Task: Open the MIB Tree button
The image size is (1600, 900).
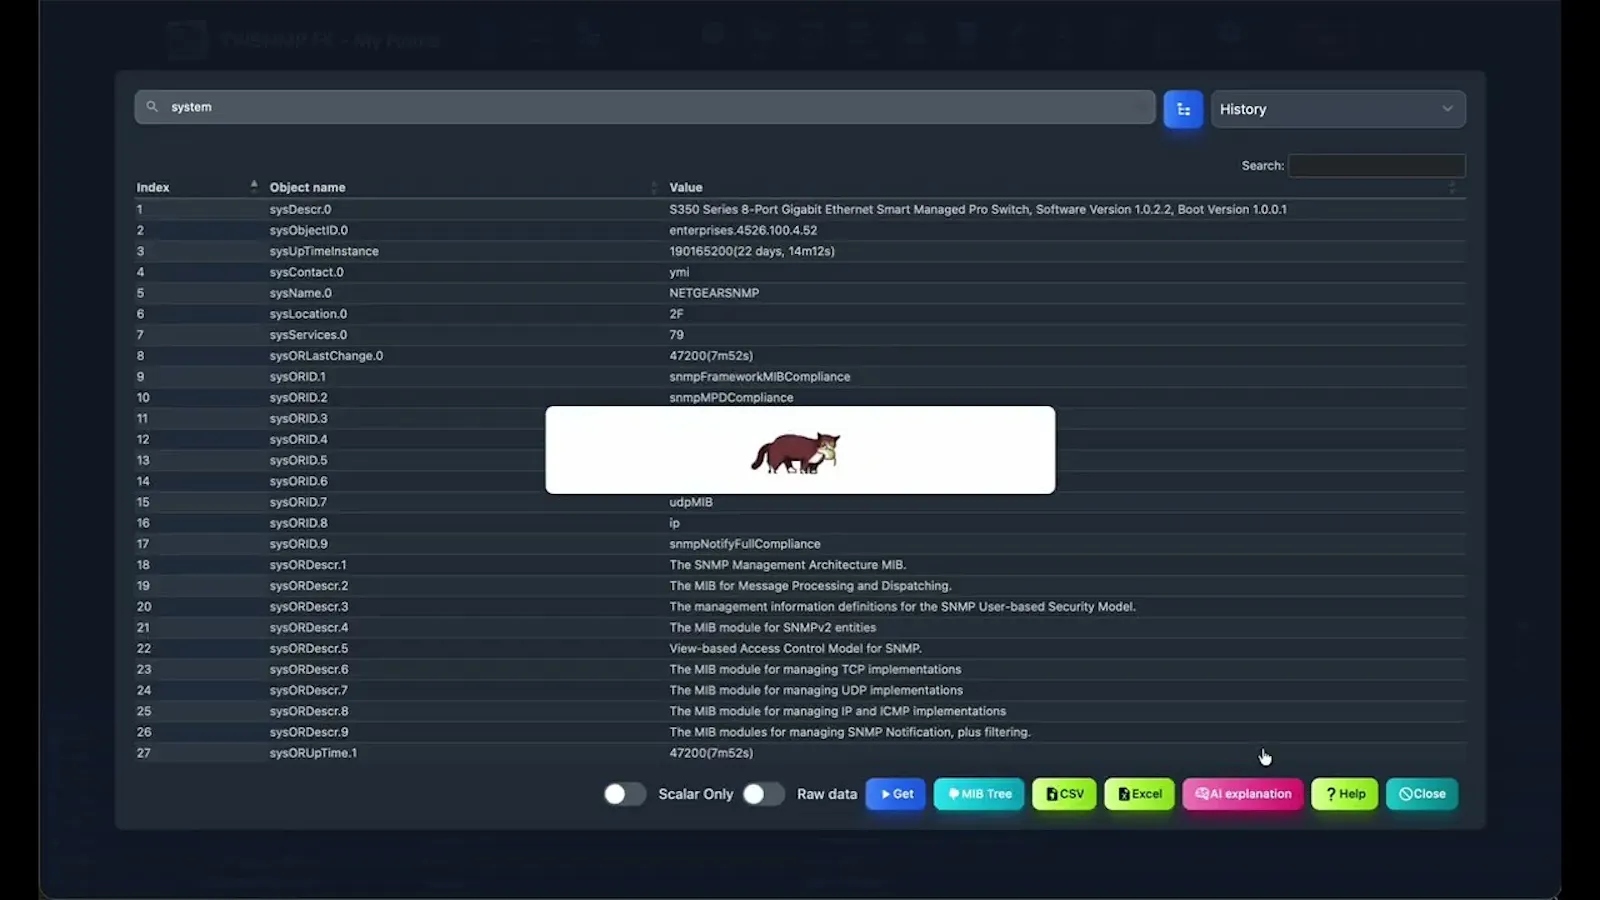Action: pyautogui.click(x=979, y=794)
